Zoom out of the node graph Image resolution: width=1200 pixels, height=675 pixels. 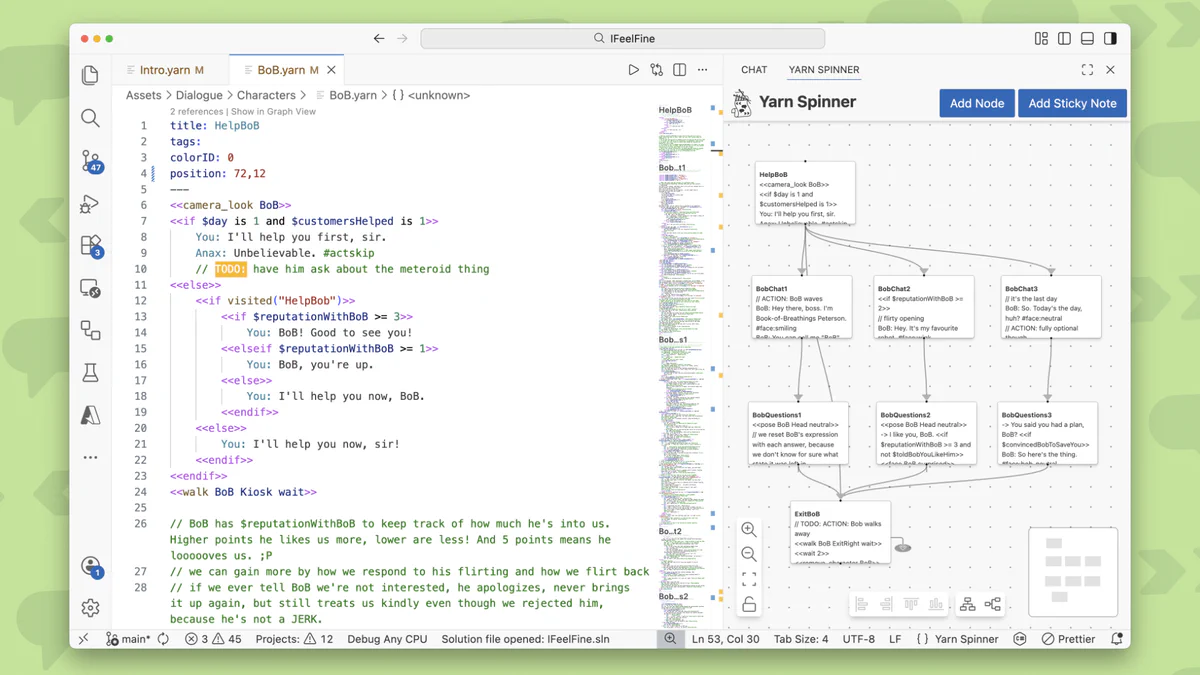point(749,555)
